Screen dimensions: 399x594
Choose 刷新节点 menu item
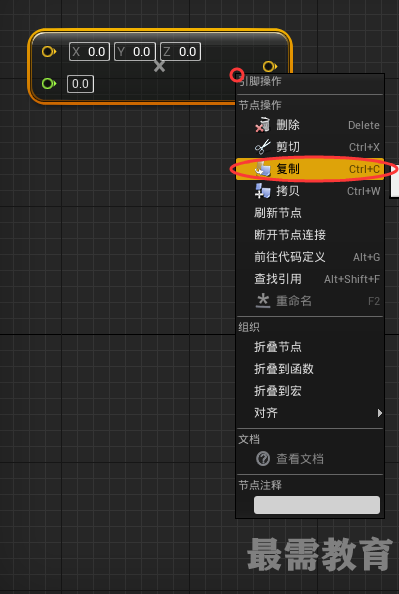[x=310, y=213]
